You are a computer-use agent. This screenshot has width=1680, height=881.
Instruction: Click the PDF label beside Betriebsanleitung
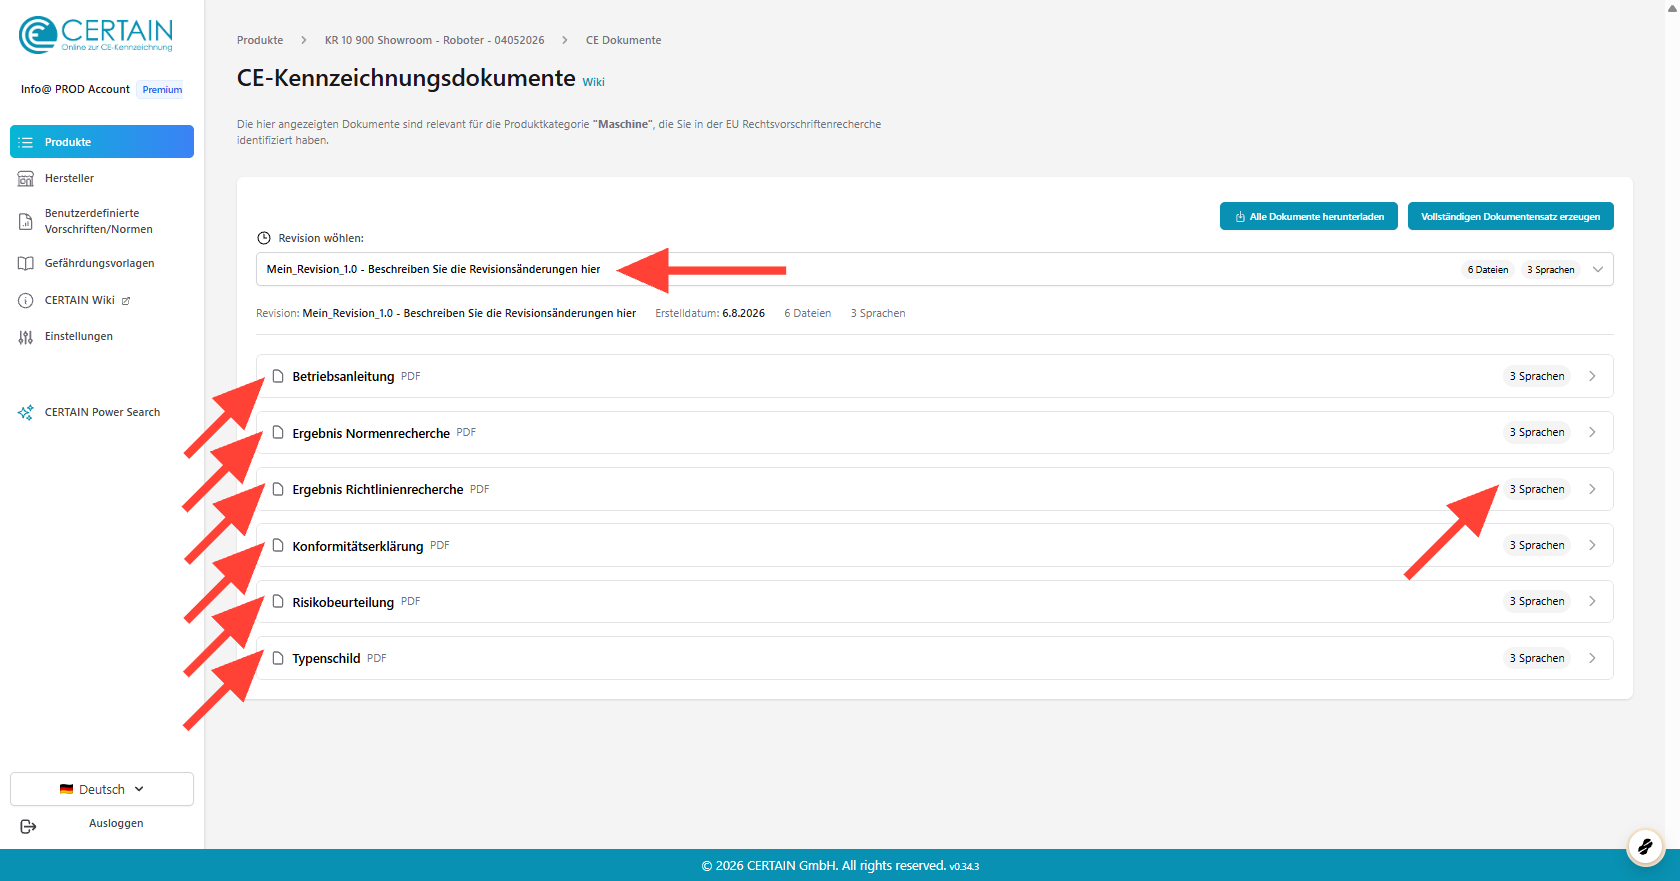click(x=411, y=377)
